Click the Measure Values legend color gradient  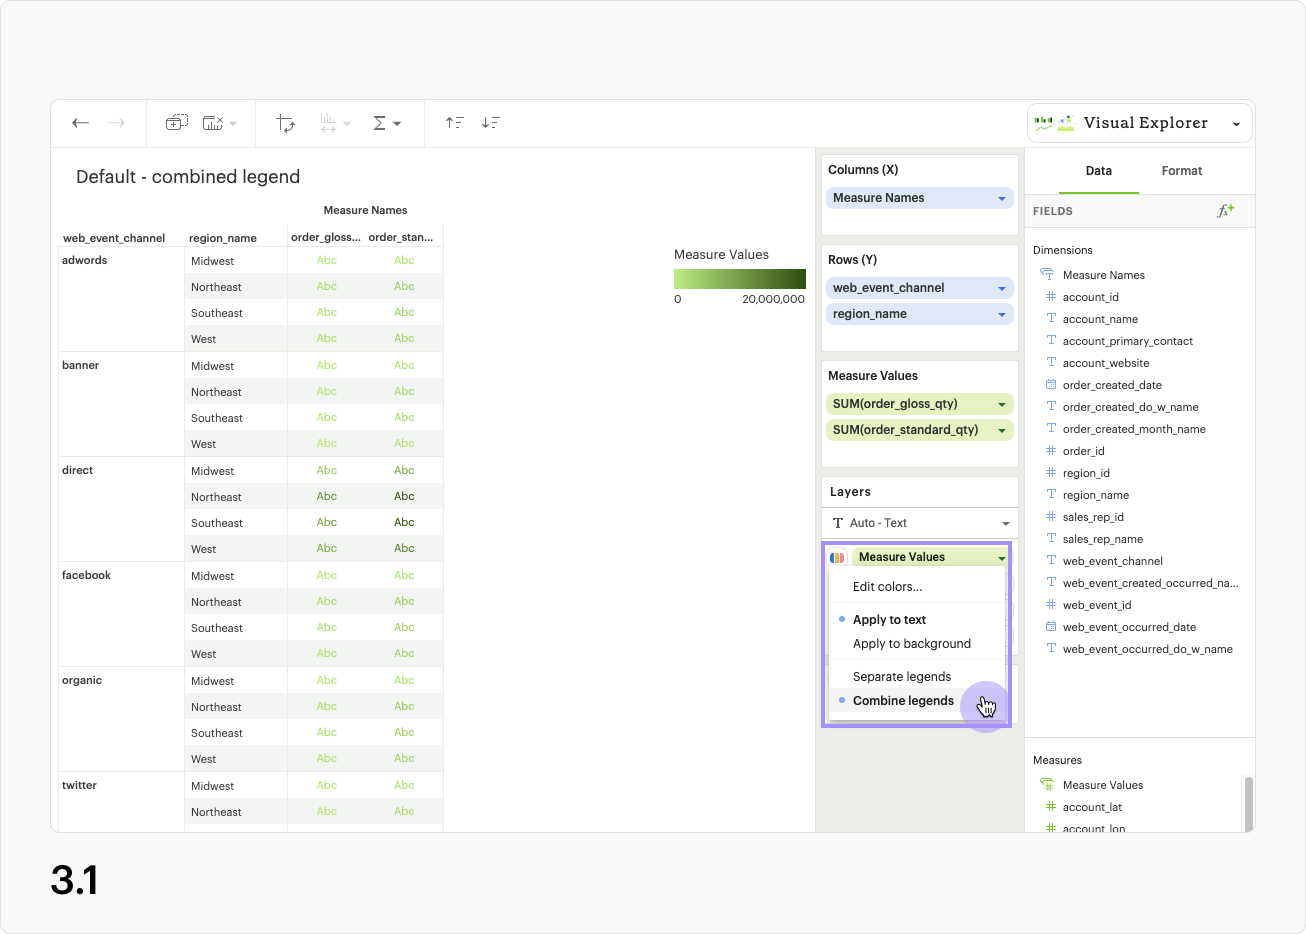[740, 279]
